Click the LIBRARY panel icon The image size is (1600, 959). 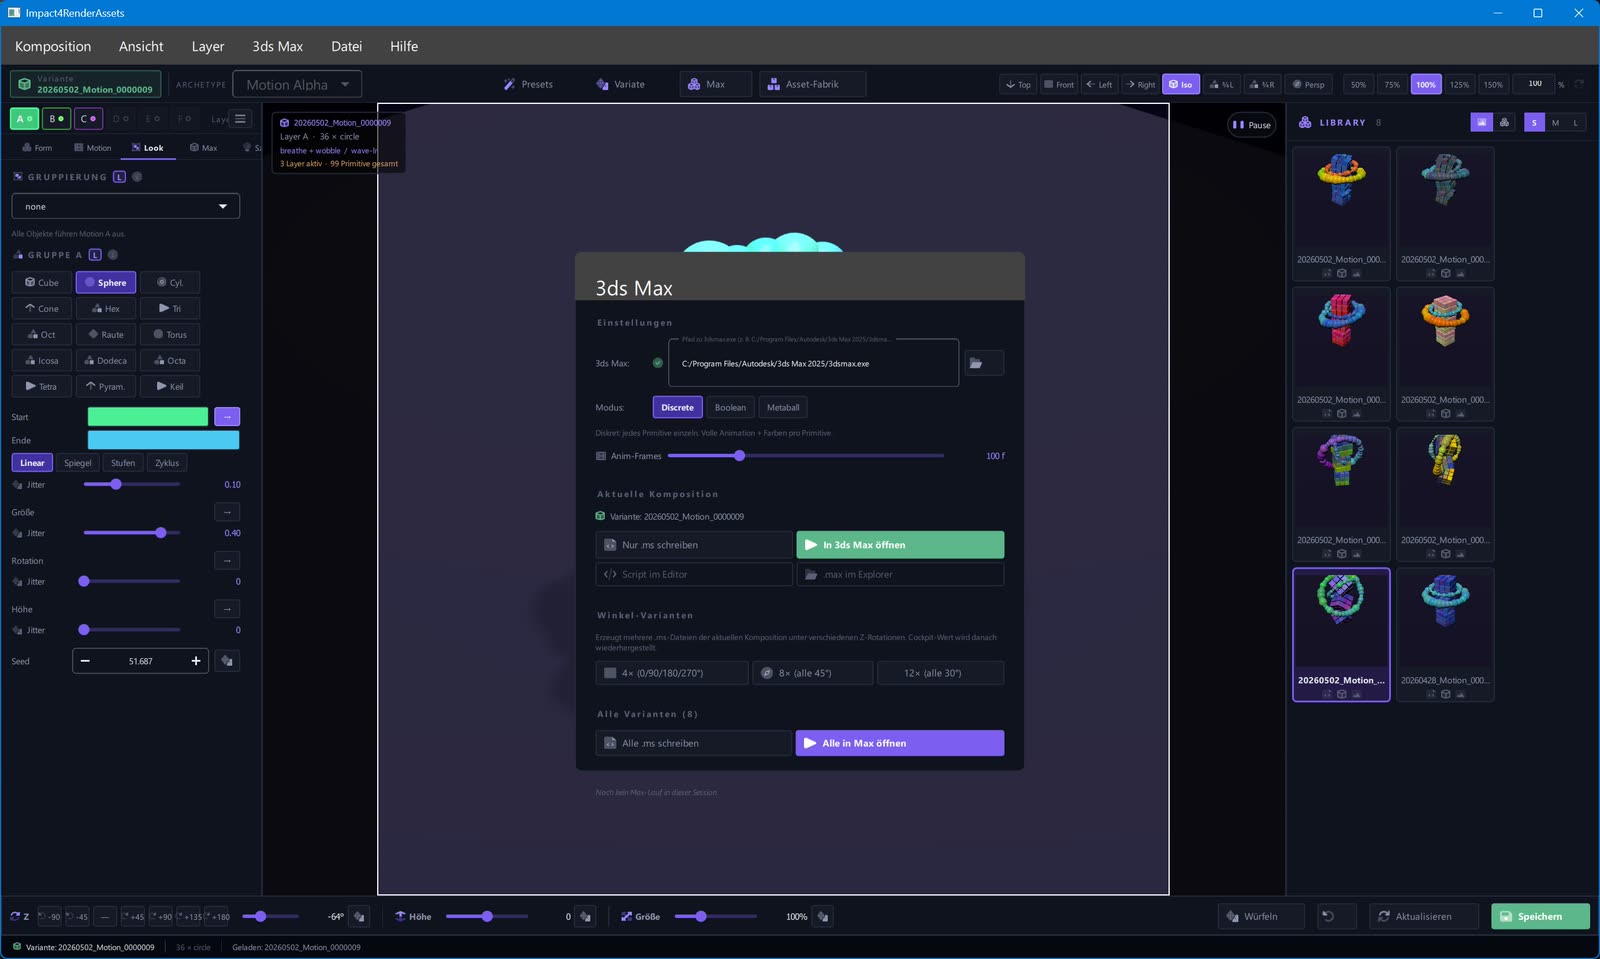click(1305, 122)
